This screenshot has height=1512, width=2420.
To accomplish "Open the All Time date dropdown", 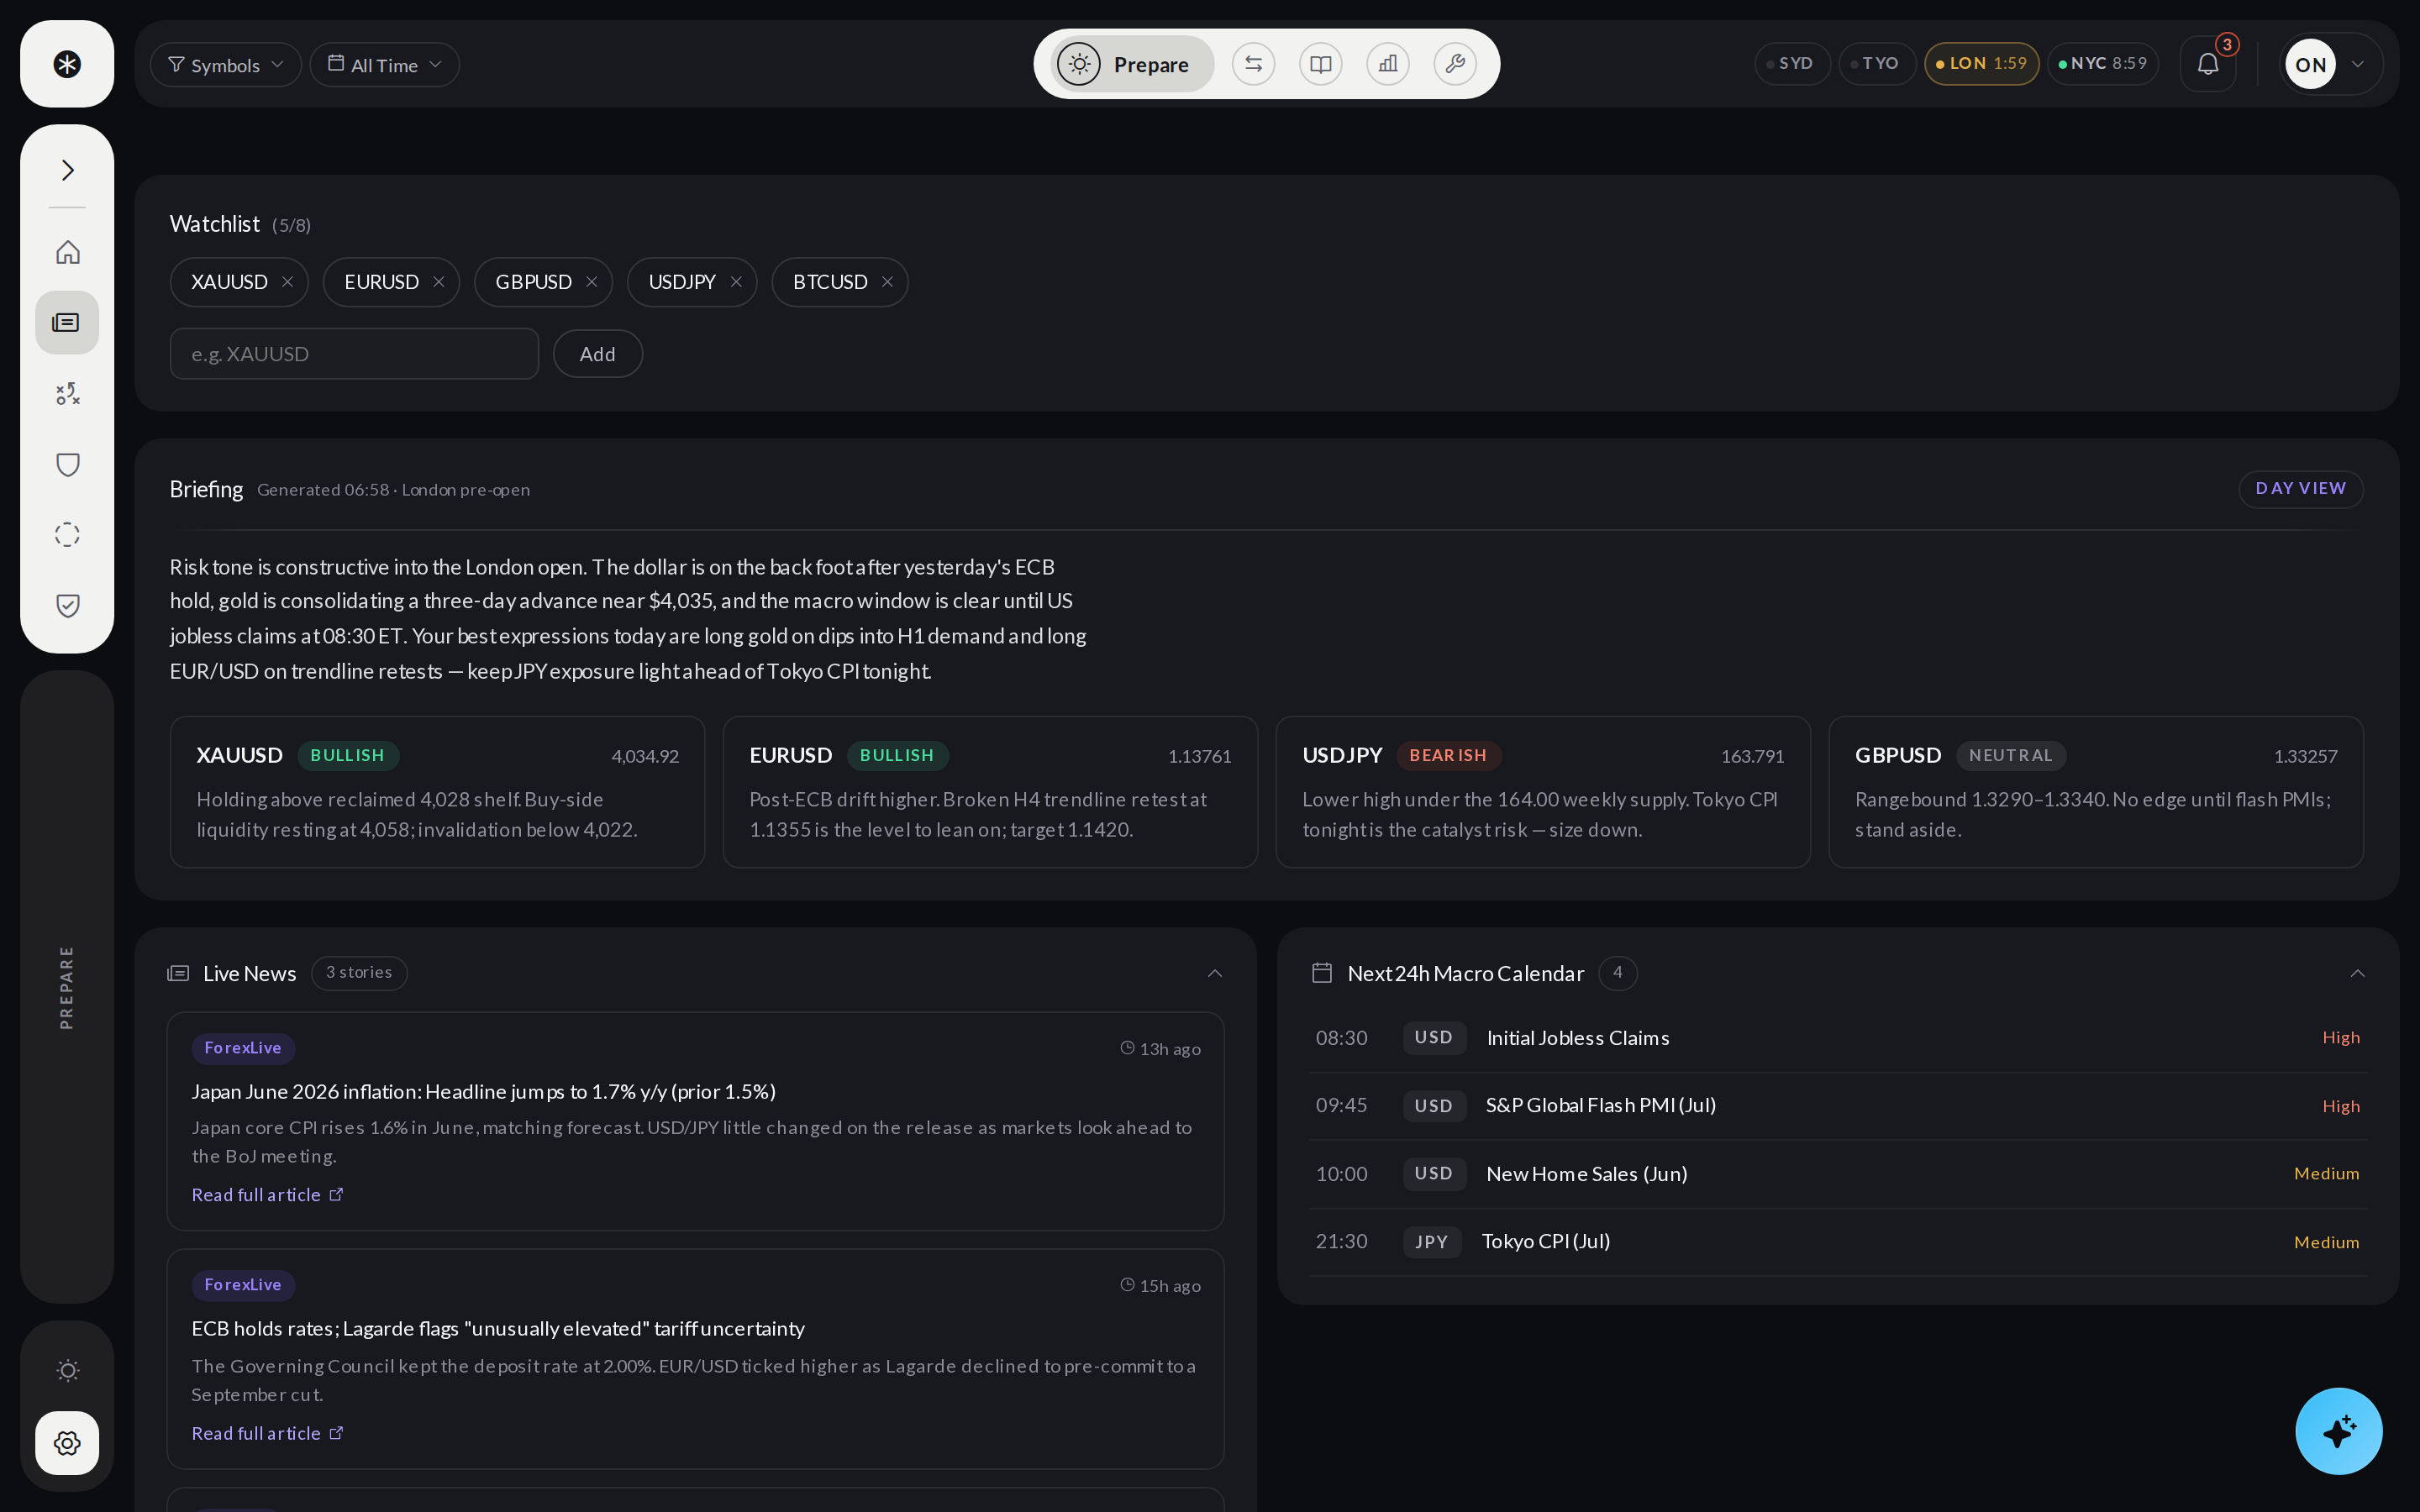I will [384, 64].
